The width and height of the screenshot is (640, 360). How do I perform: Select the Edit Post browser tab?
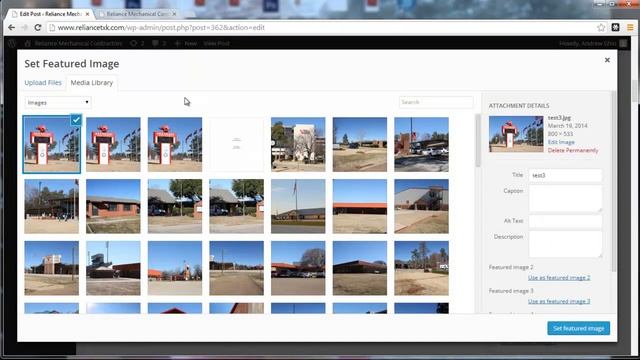click(x=50, y=14)
